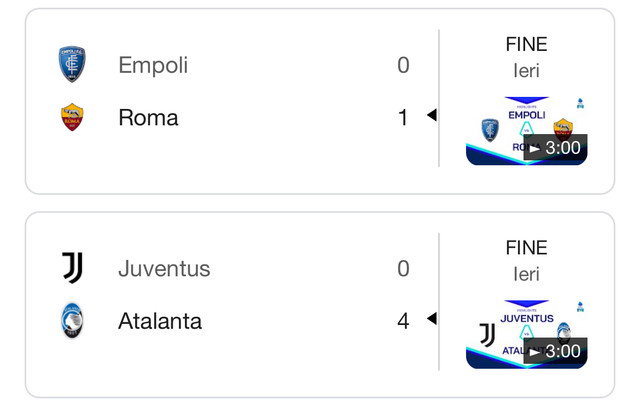Click Empoli's score of 0
This screenshot has width=640, height=400.
coord(403,65)
